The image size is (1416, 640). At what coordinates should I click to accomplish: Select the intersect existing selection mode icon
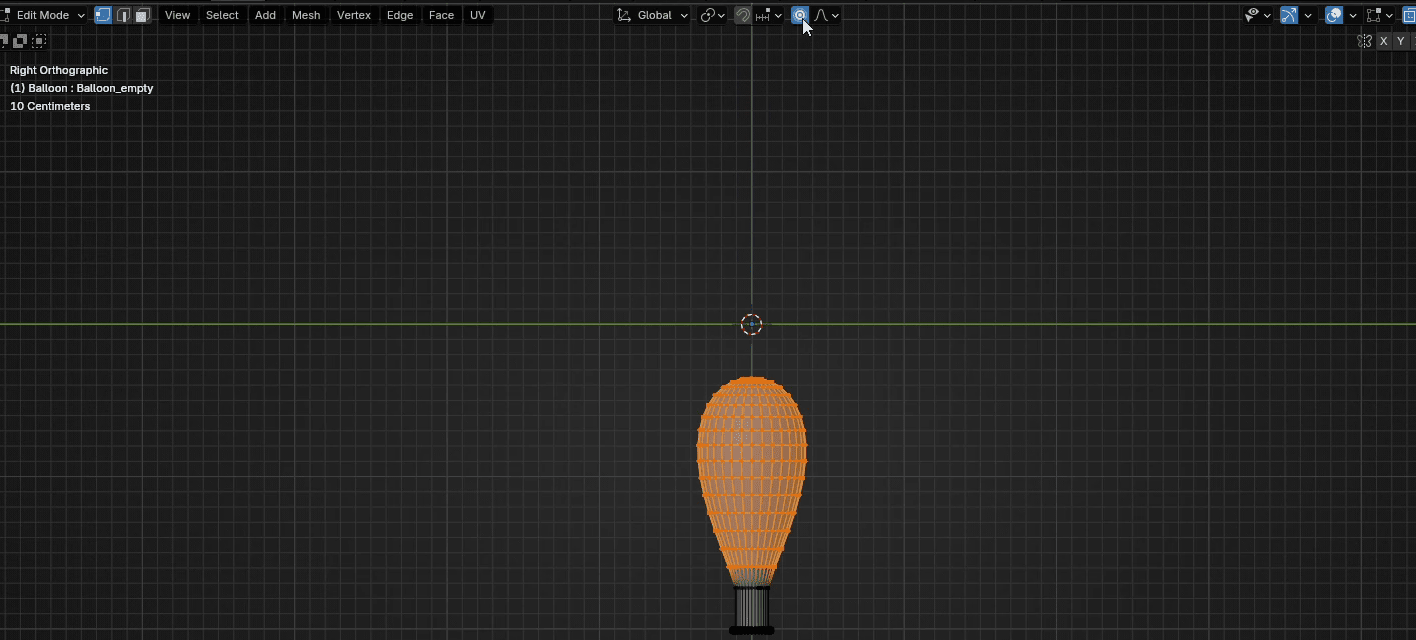click(38, 41)
